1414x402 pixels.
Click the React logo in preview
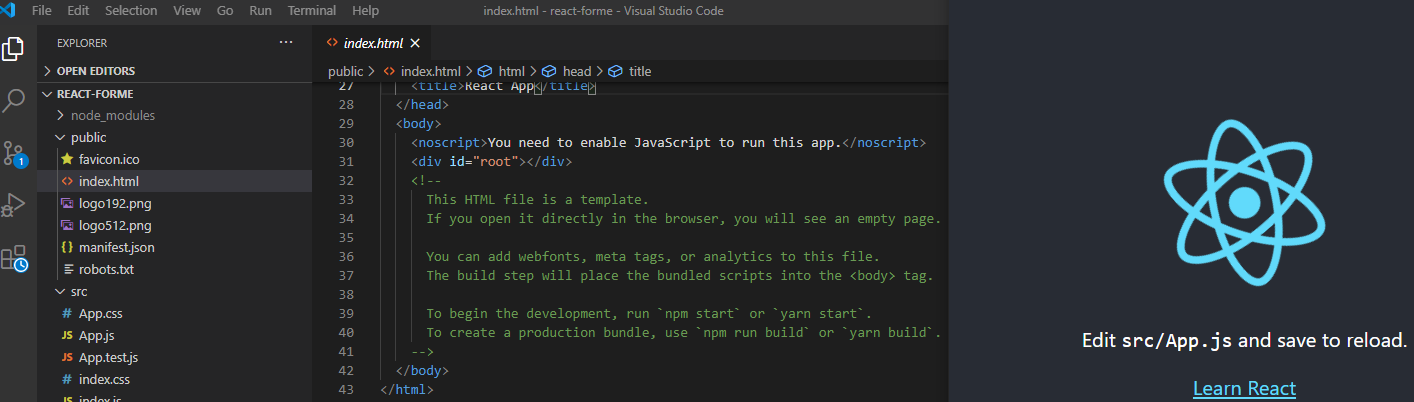(x=1244, y=203)
